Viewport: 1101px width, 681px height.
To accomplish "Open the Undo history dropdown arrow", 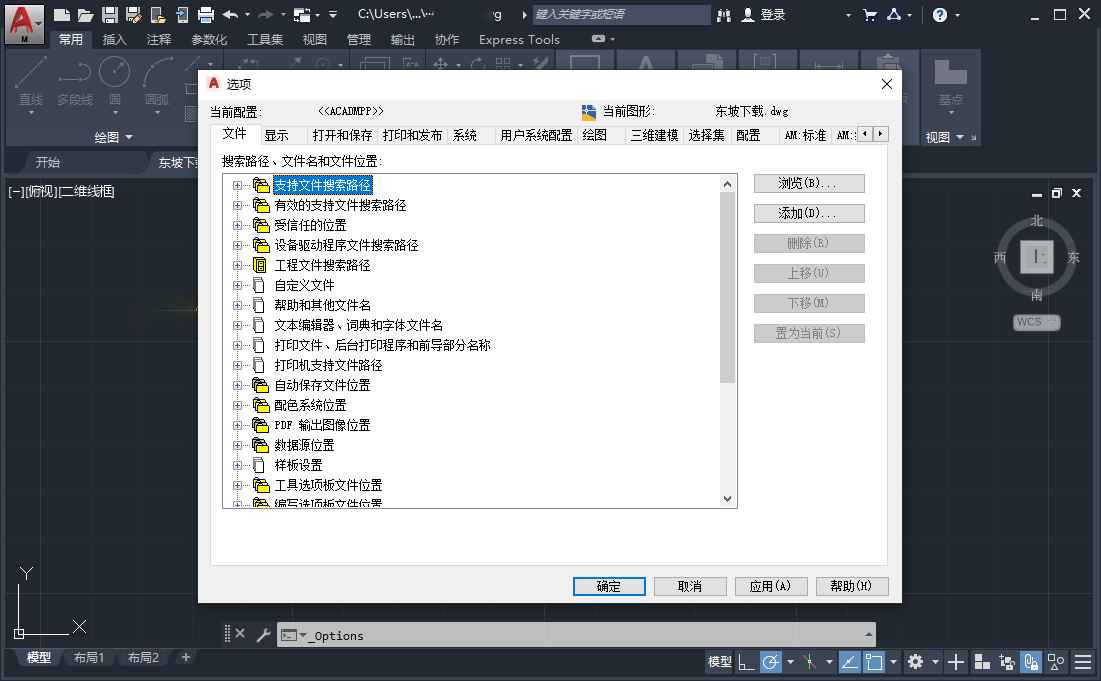I will tap(246, 14).
